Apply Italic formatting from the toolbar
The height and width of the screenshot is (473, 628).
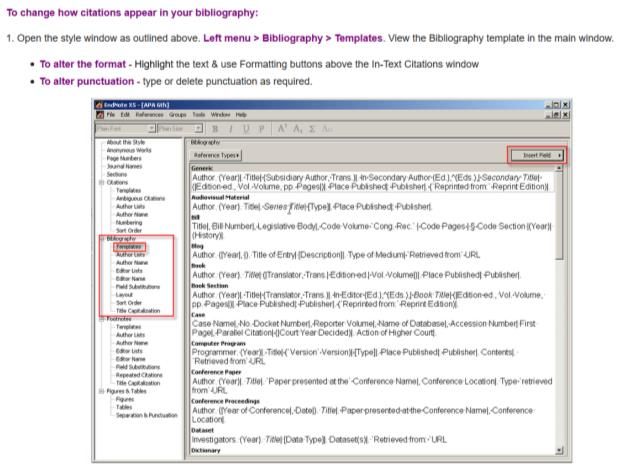(231, 129)
